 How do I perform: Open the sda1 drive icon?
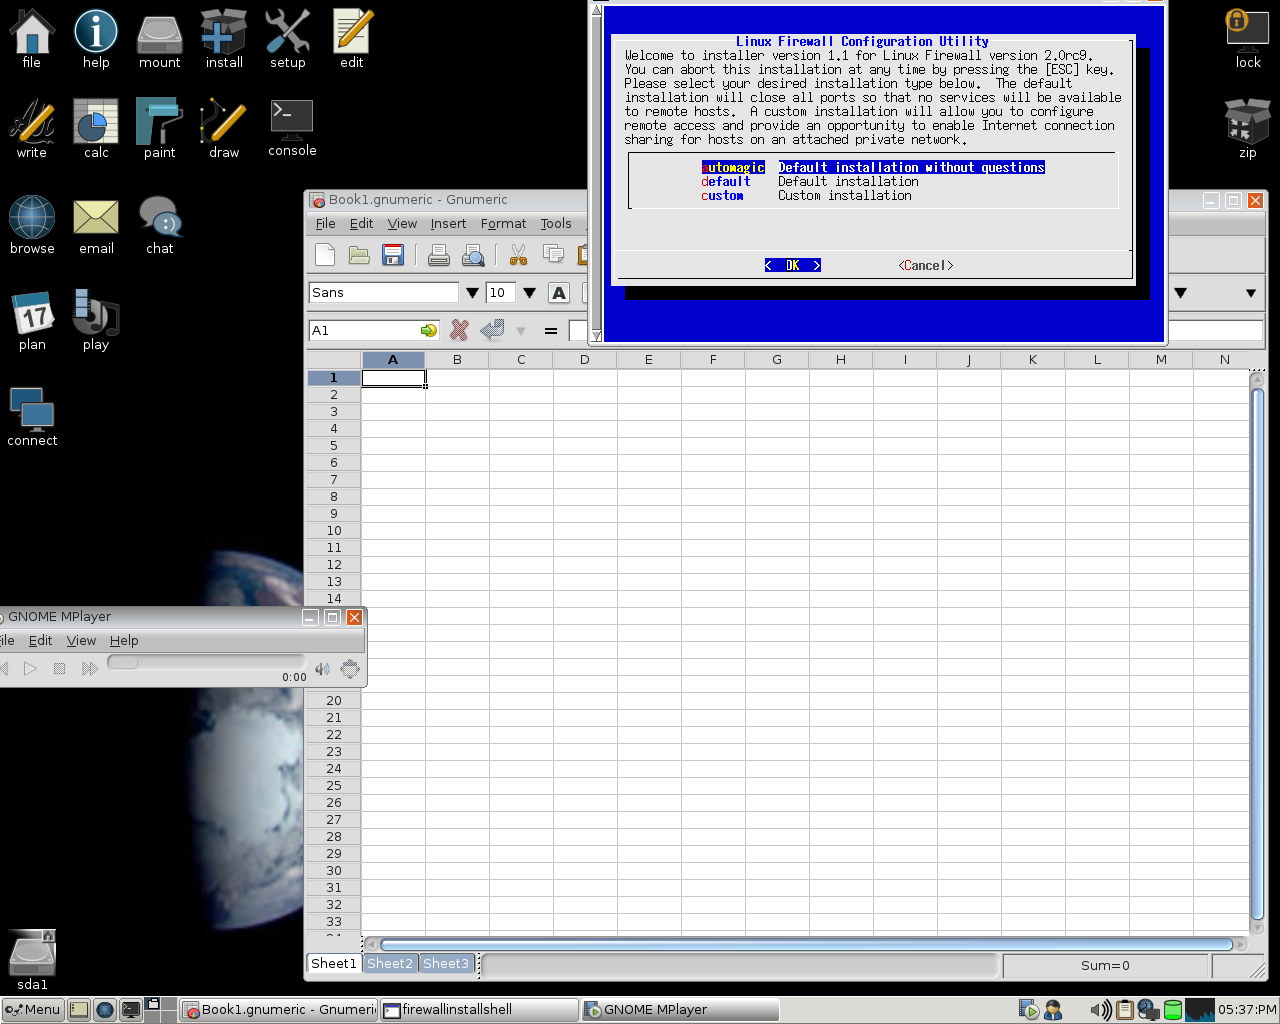32,961
